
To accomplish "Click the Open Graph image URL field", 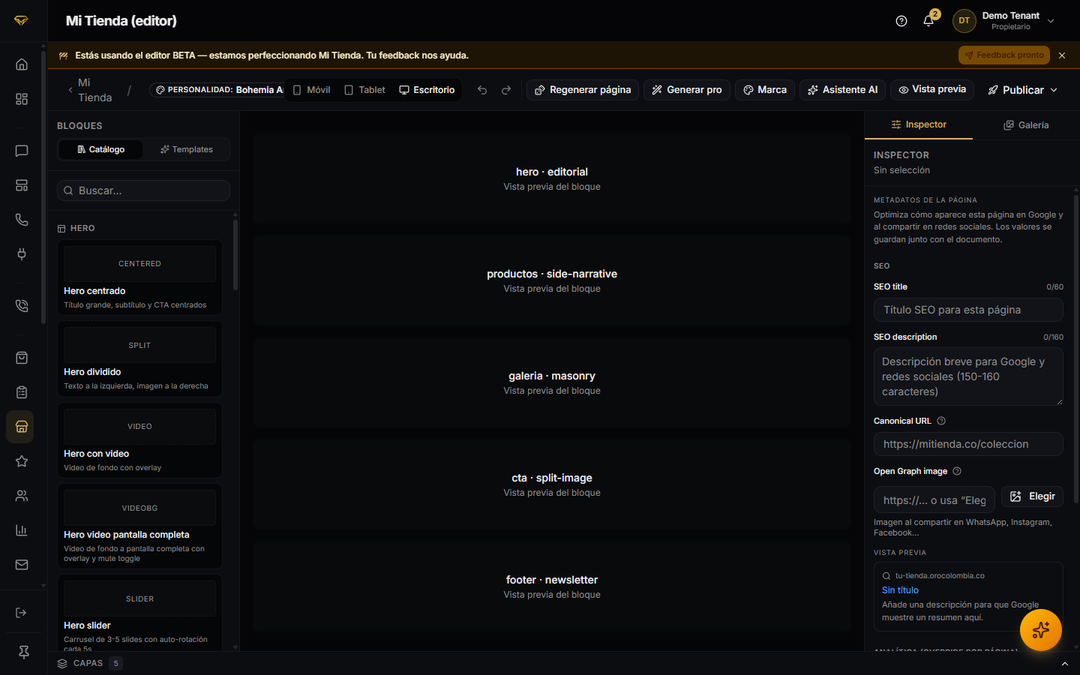I will point(934,500).
